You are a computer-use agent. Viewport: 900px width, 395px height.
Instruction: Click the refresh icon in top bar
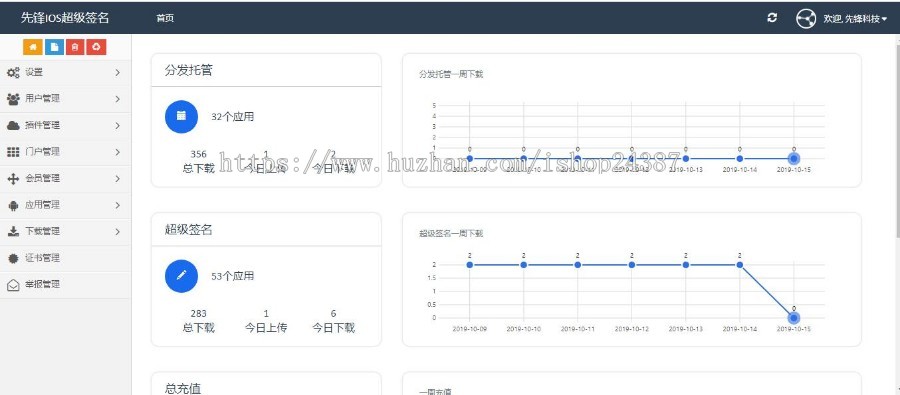point(772,18)
